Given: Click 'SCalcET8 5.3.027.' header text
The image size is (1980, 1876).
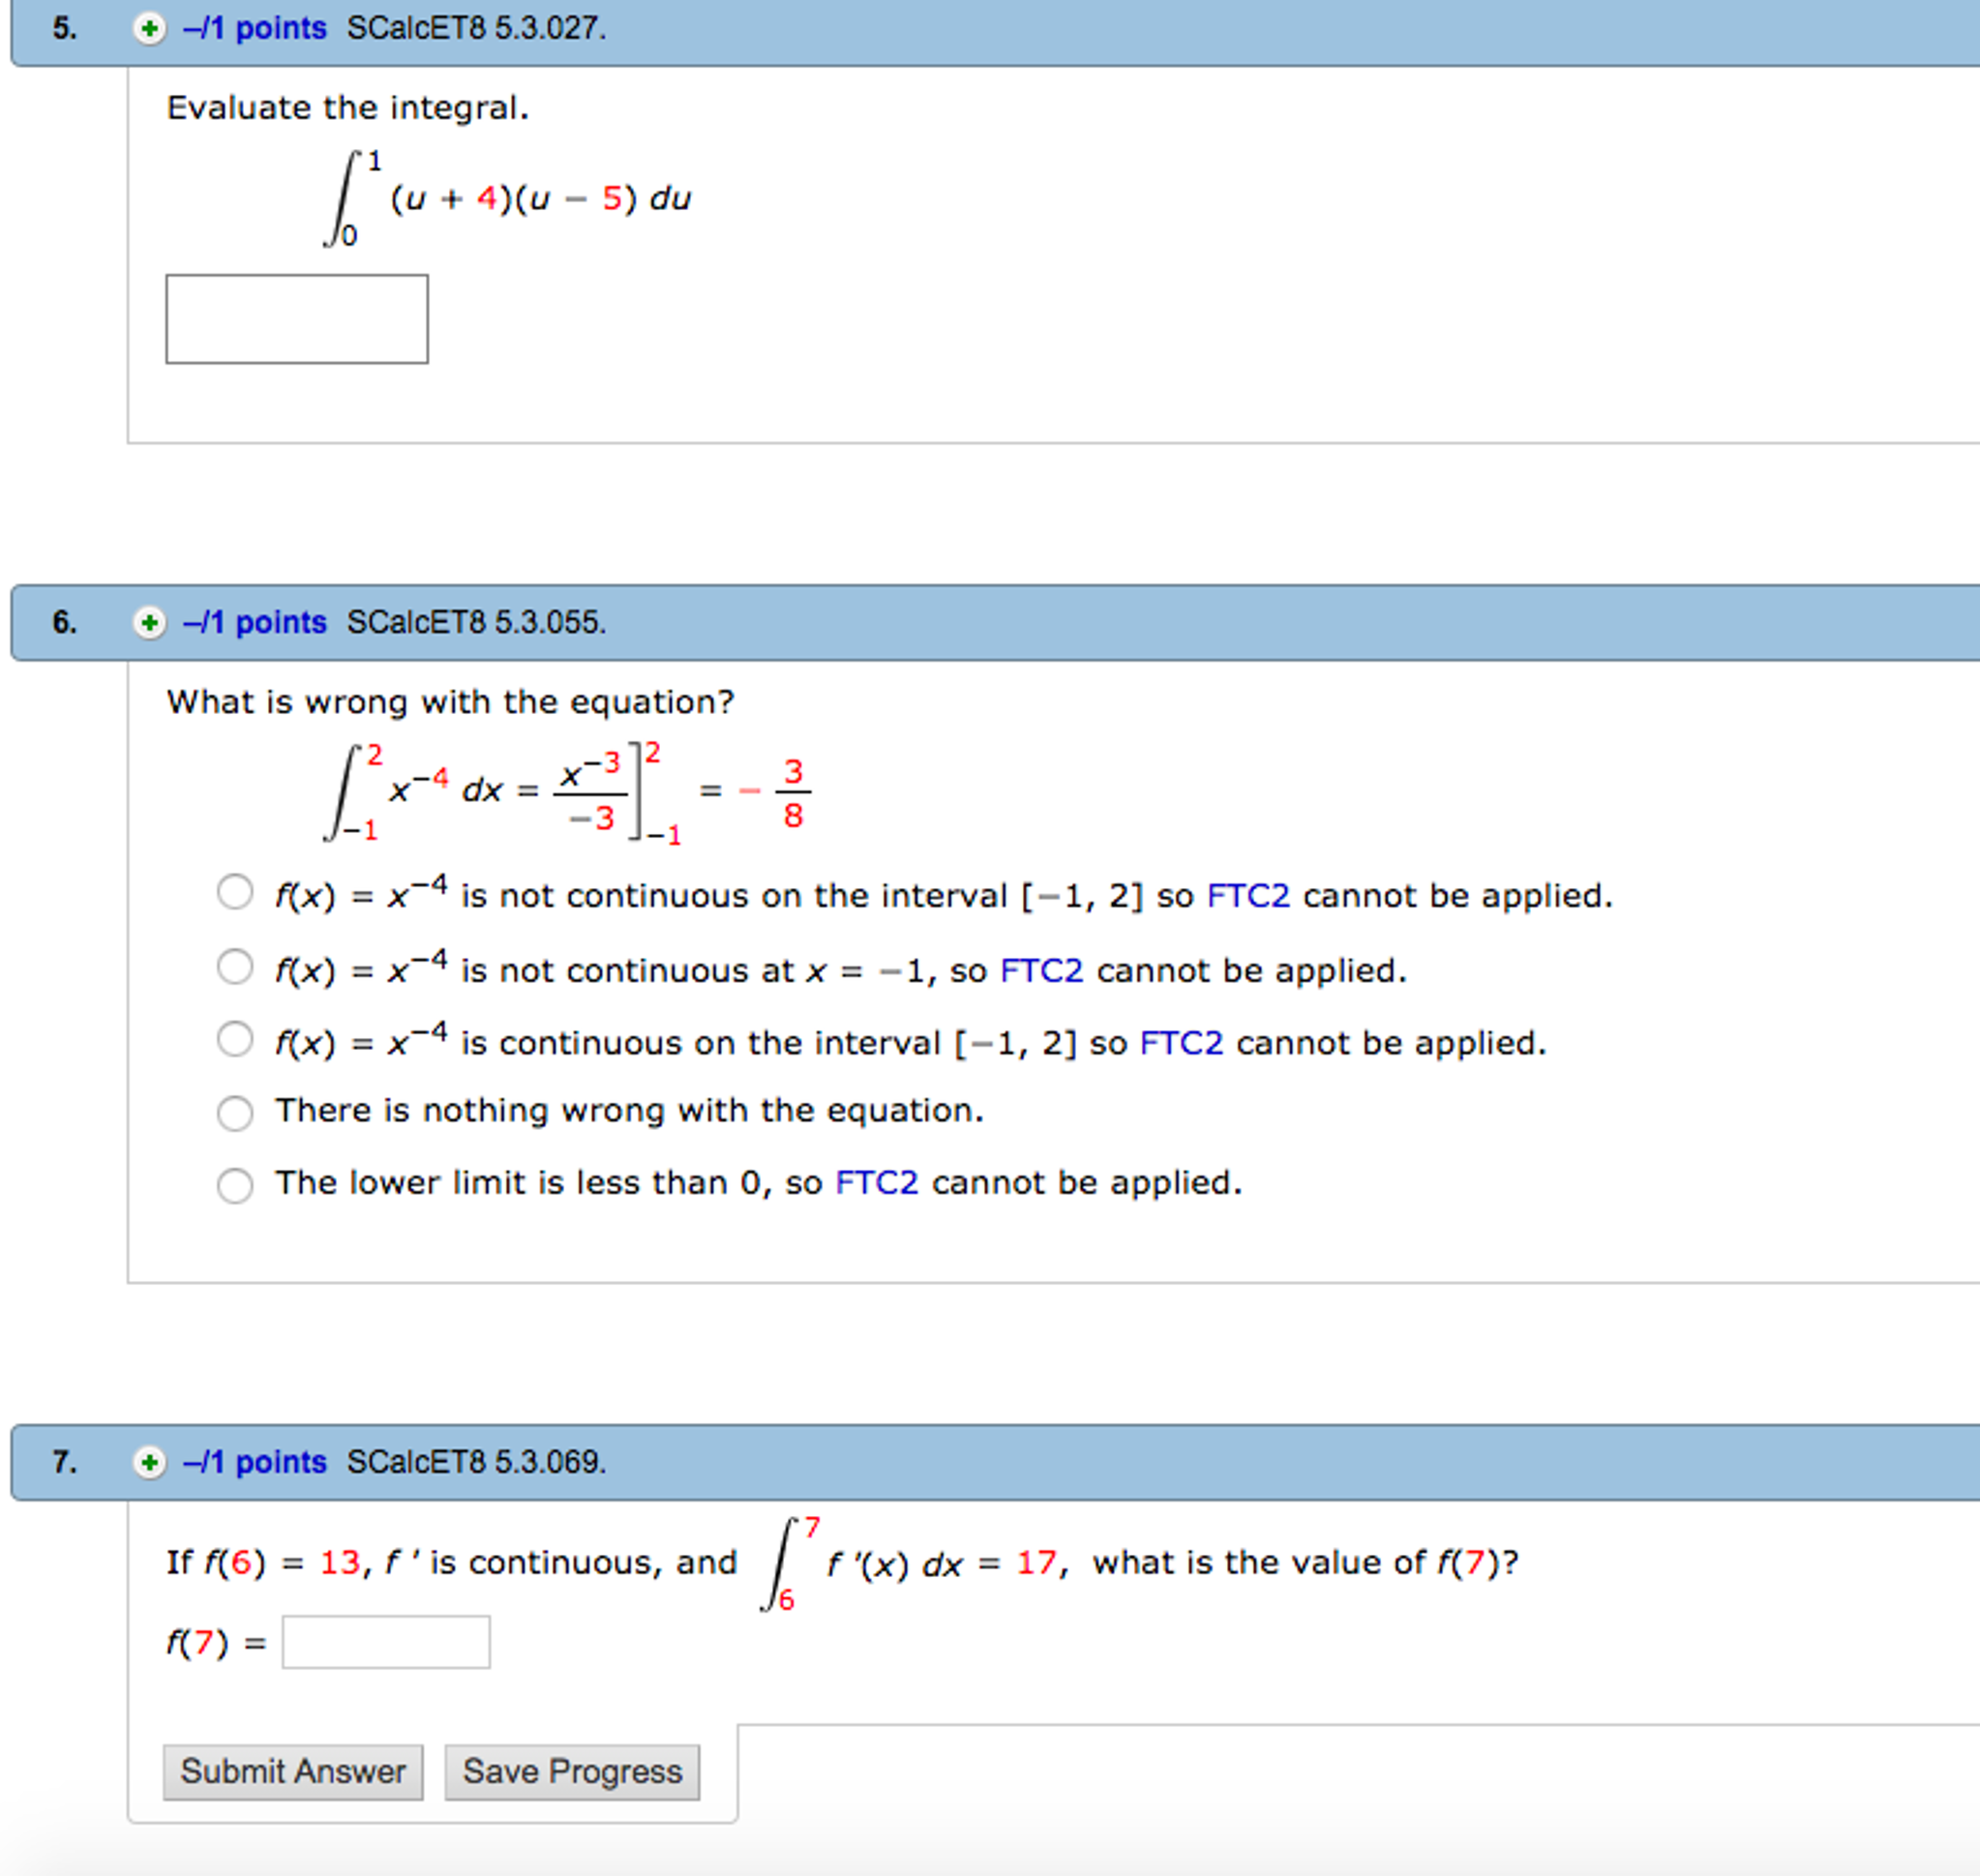Looking at the screenshot, I should pyautogui.click(x=476, y=28).
